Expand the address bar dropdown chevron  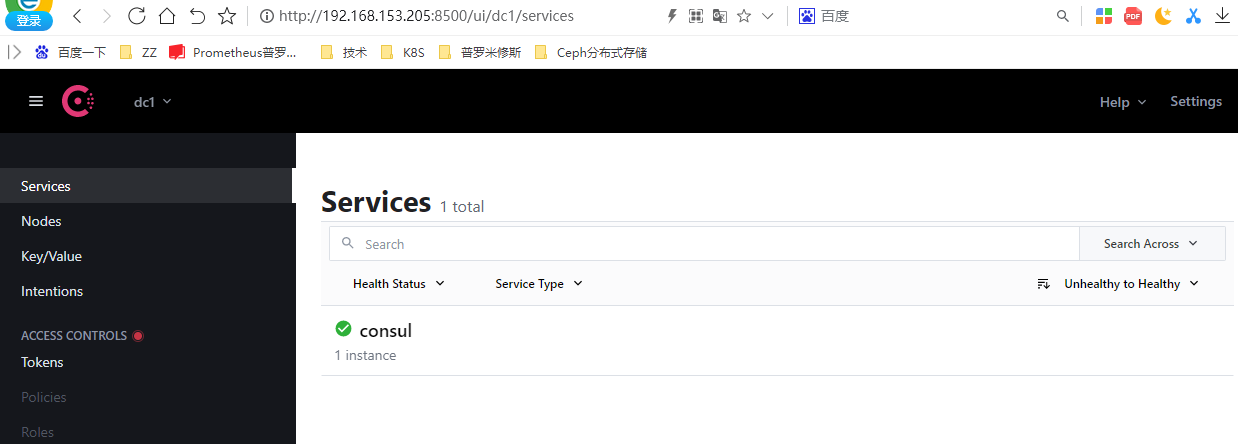pyautogui.click(x=767, y=16)
